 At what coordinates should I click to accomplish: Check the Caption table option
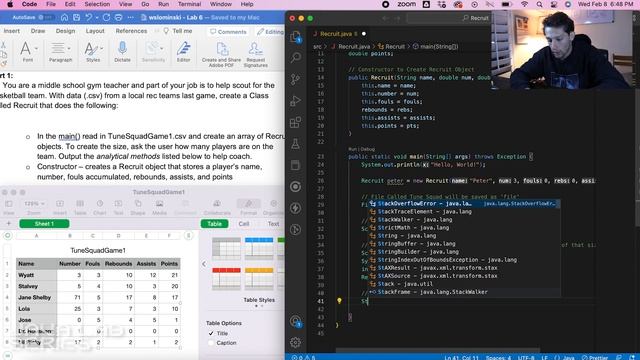[x=211, y=343]
